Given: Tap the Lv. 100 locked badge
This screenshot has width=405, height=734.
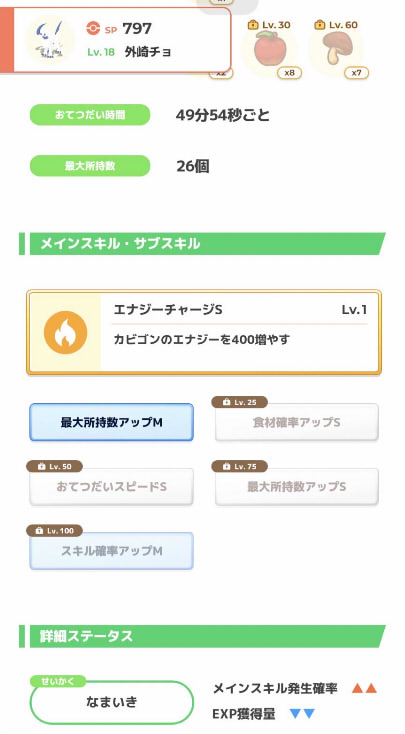Looking at the screenshot, I should [x=55, y=531].
